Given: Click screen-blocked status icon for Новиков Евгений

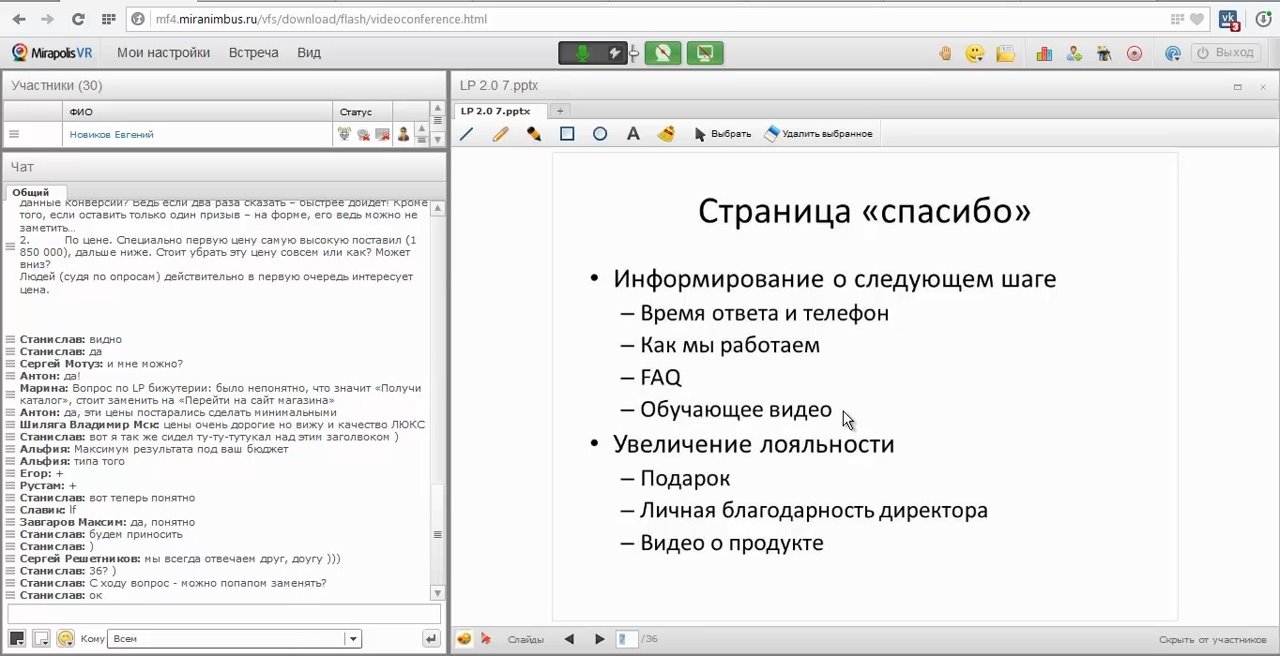Looking at the screenshot, I should tap(382, 134).
